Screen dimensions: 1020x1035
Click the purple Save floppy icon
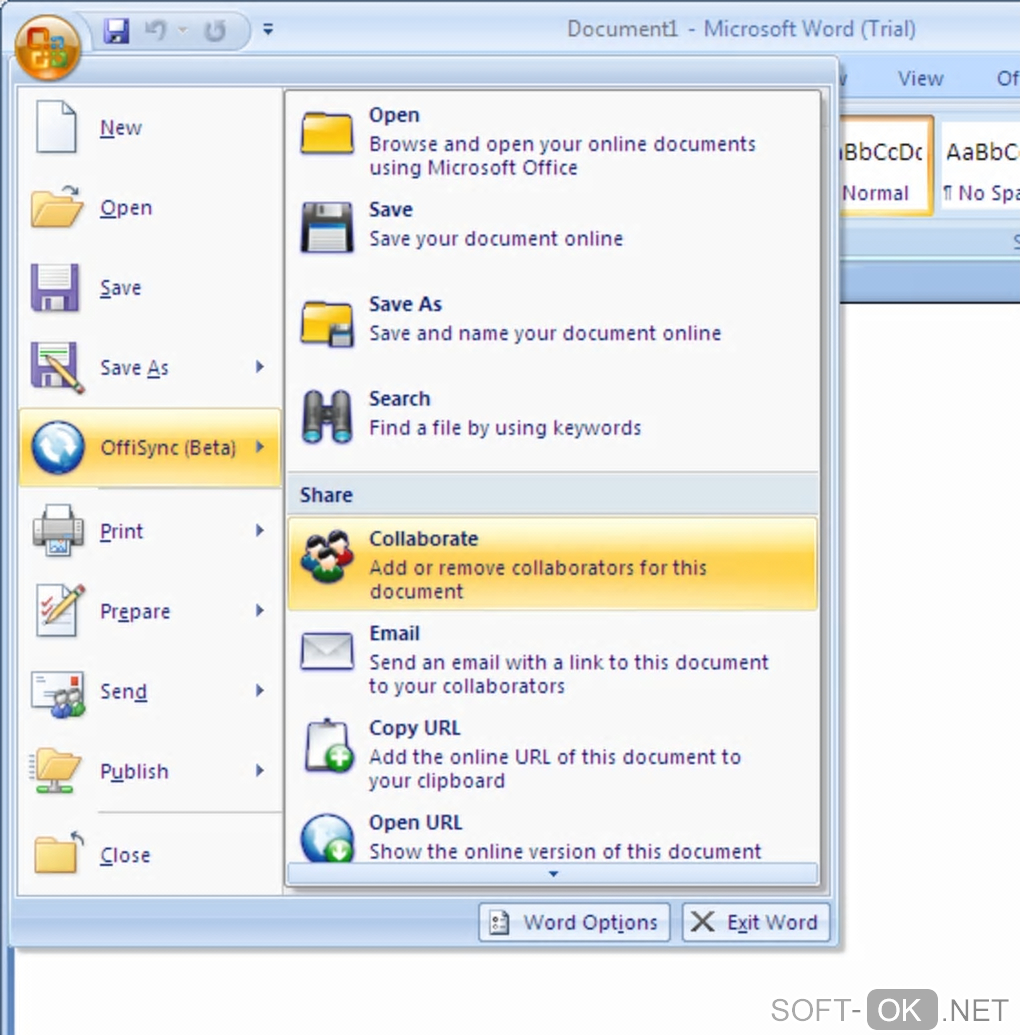(55, 288)
